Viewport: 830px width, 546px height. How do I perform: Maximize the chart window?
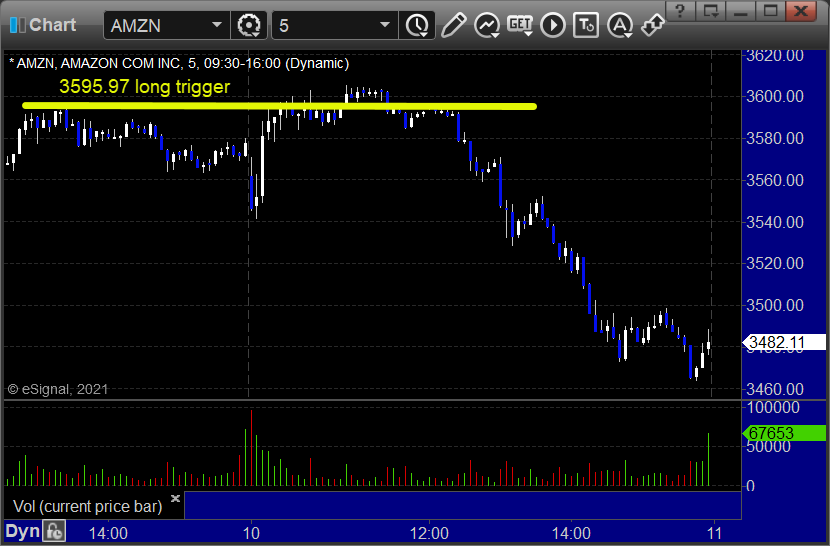[x=770, y=10]
